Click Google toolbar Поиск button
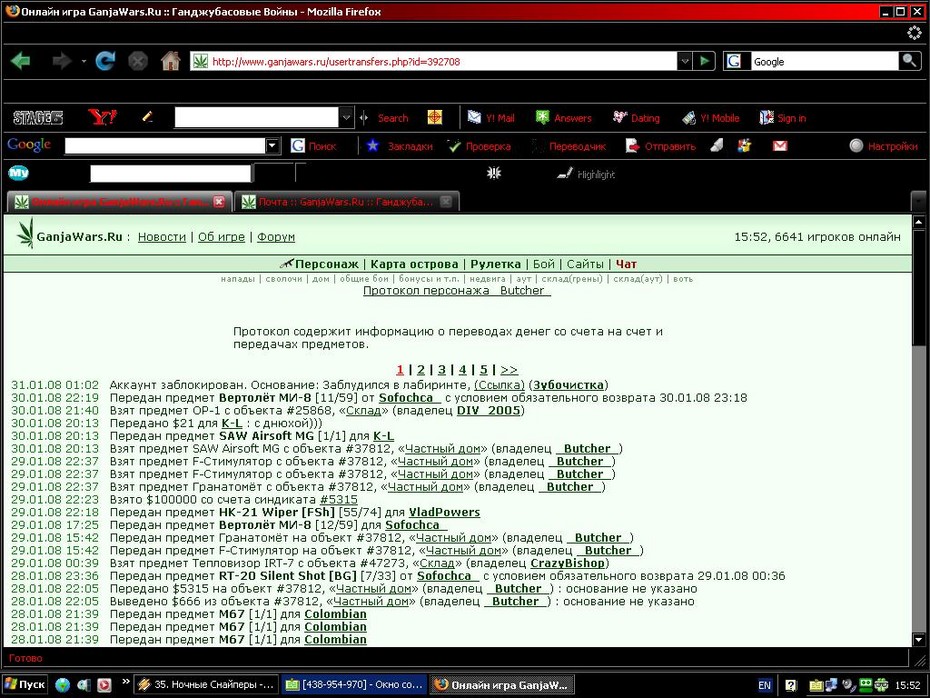Image resolution: width=930 pixels, height=698 pixels. [x=314, y=146]
